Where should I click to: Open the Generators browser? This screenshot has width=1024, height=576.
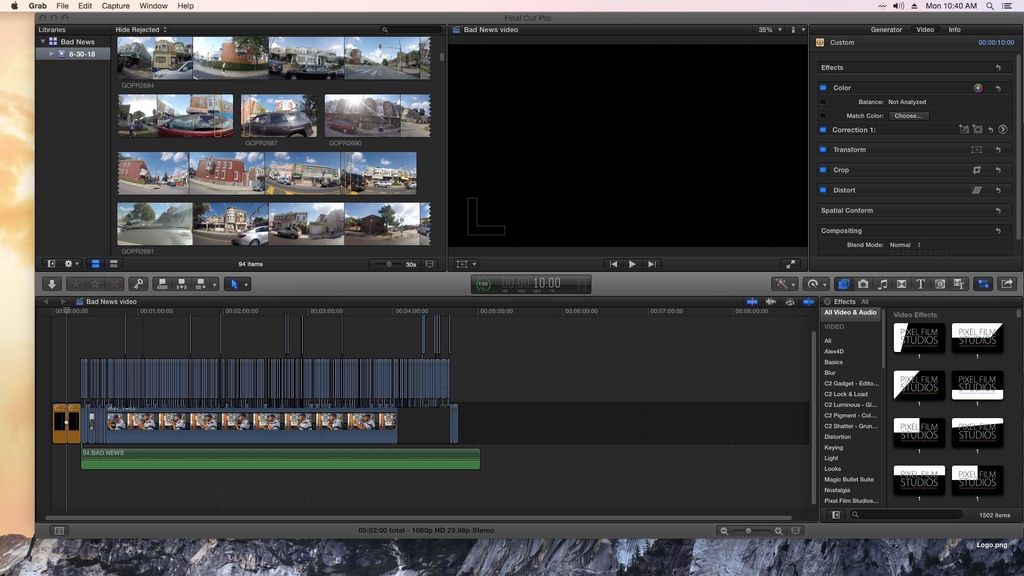[x=940, y=284]
